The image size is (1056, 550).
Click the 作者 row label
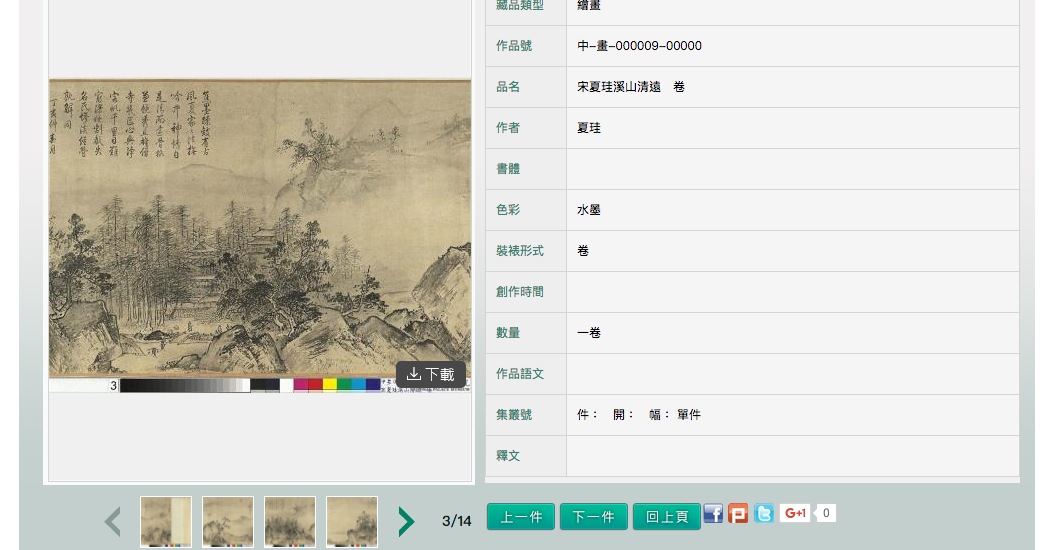click(x=508, y=128)
